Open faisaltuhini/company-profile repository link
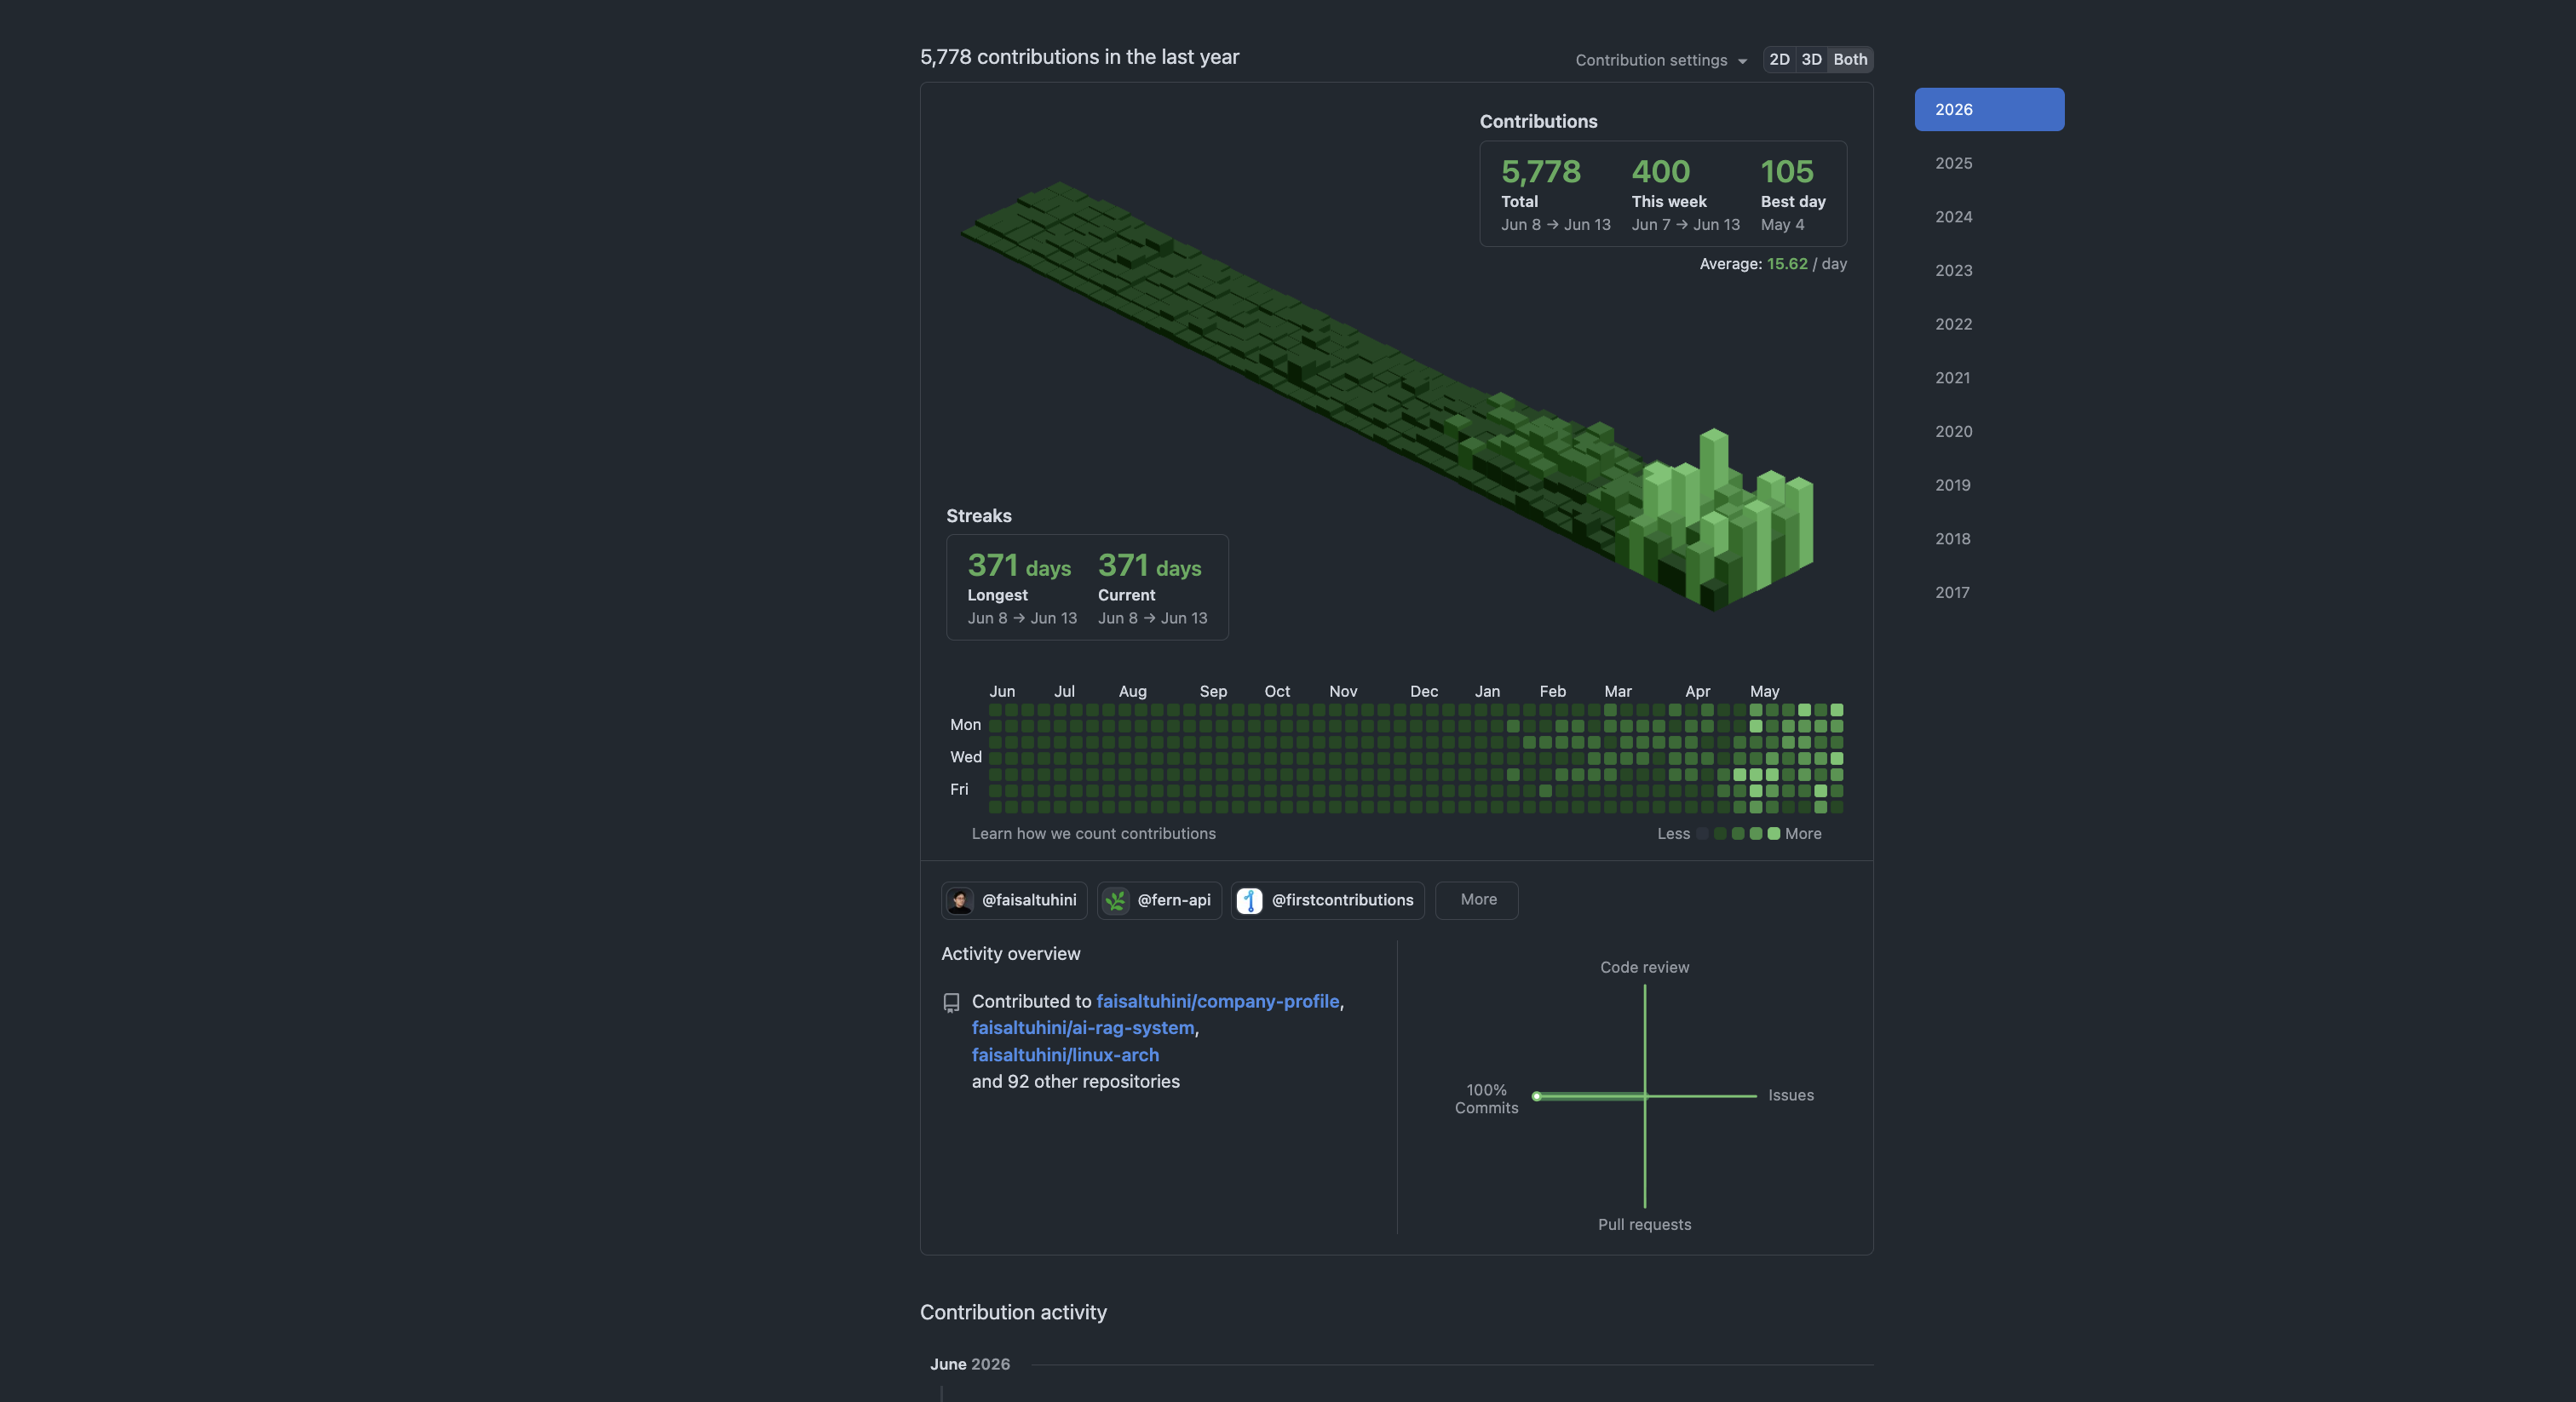This screenshot has width=2576, height=1402. pyautogui.click(x=1217, y=1001)
